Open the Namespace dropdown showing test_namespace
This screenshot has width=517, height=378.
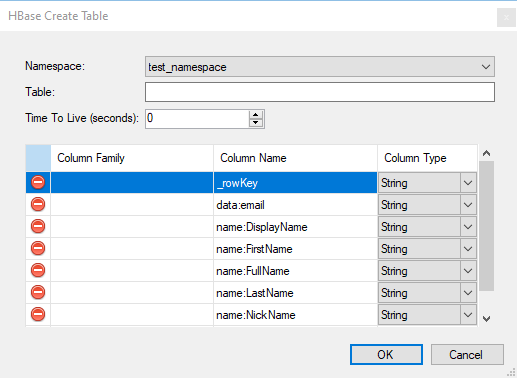[x=320, y=67]
